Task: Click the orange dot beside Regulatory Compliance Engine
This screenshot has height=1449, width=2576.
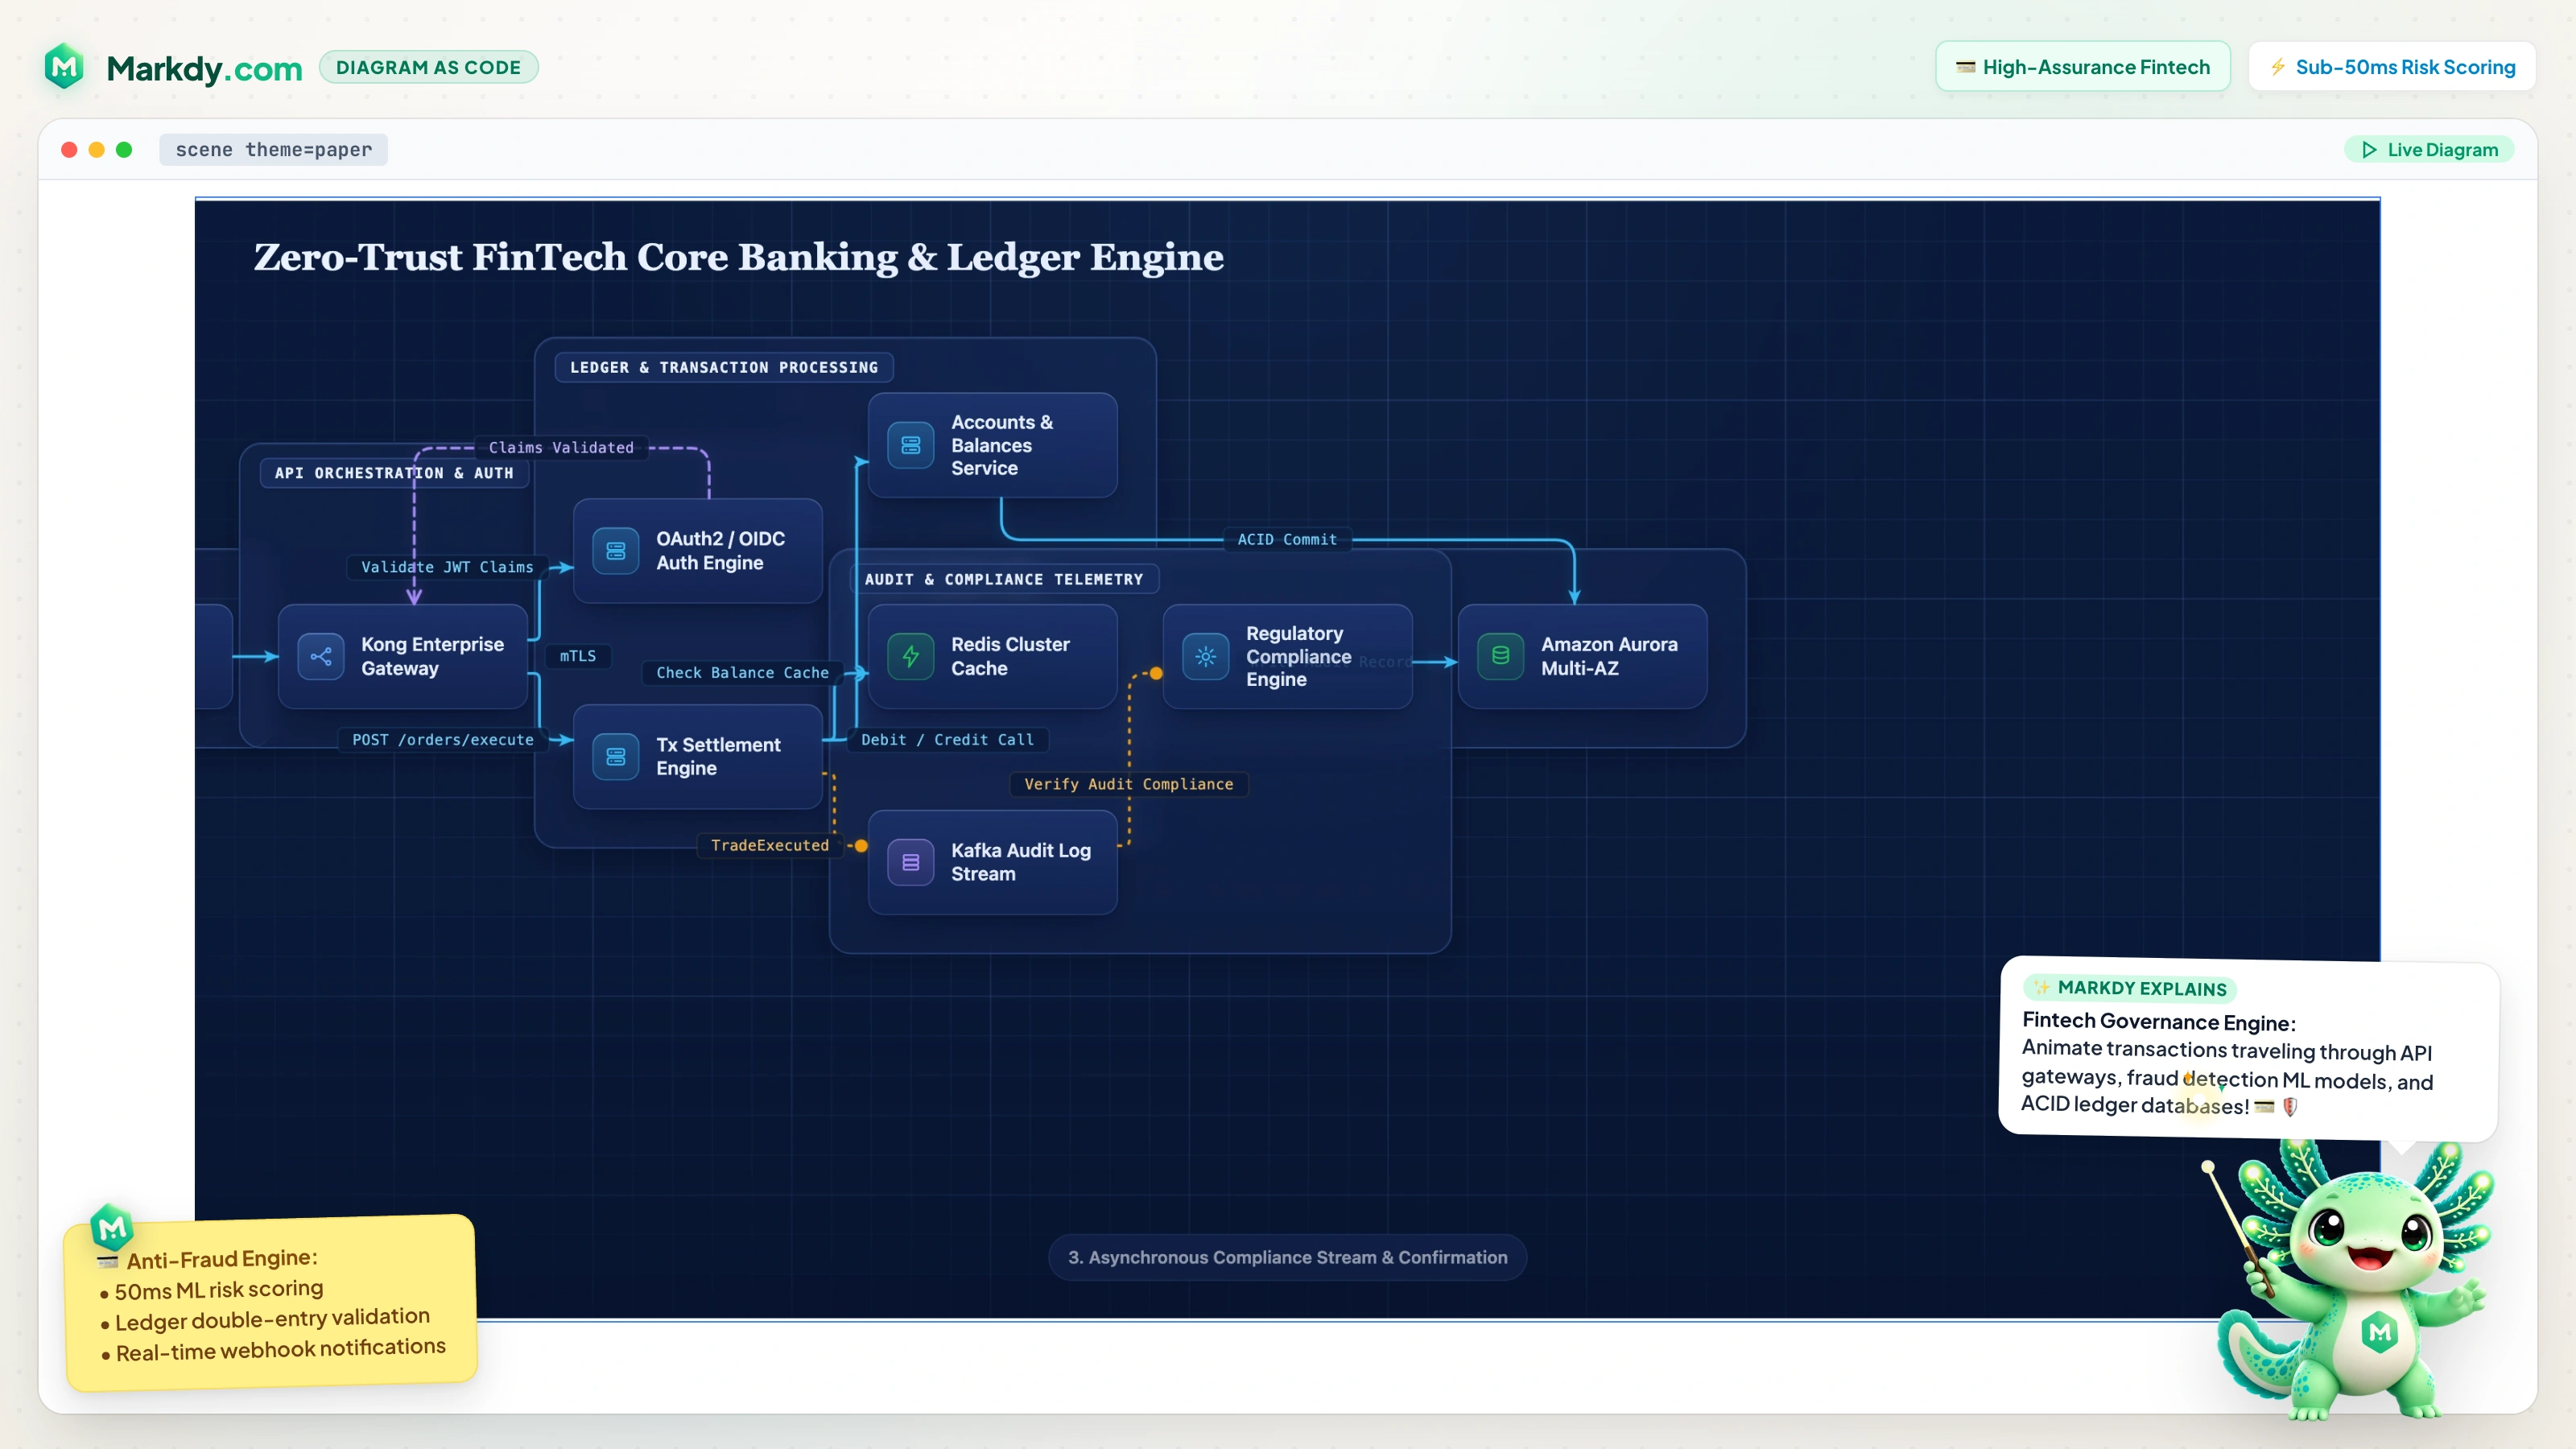Action: pyautogui.click(x=1156, y=673)
